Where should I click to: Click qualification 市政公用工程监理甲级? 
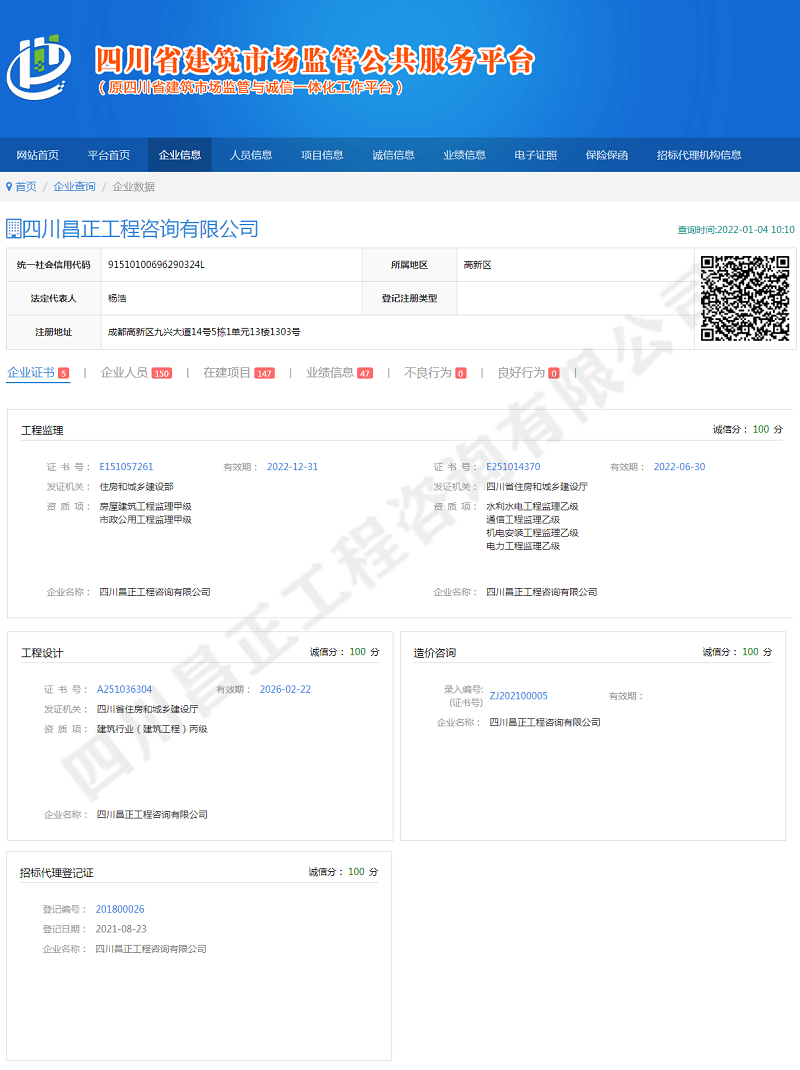pos(145,519)
